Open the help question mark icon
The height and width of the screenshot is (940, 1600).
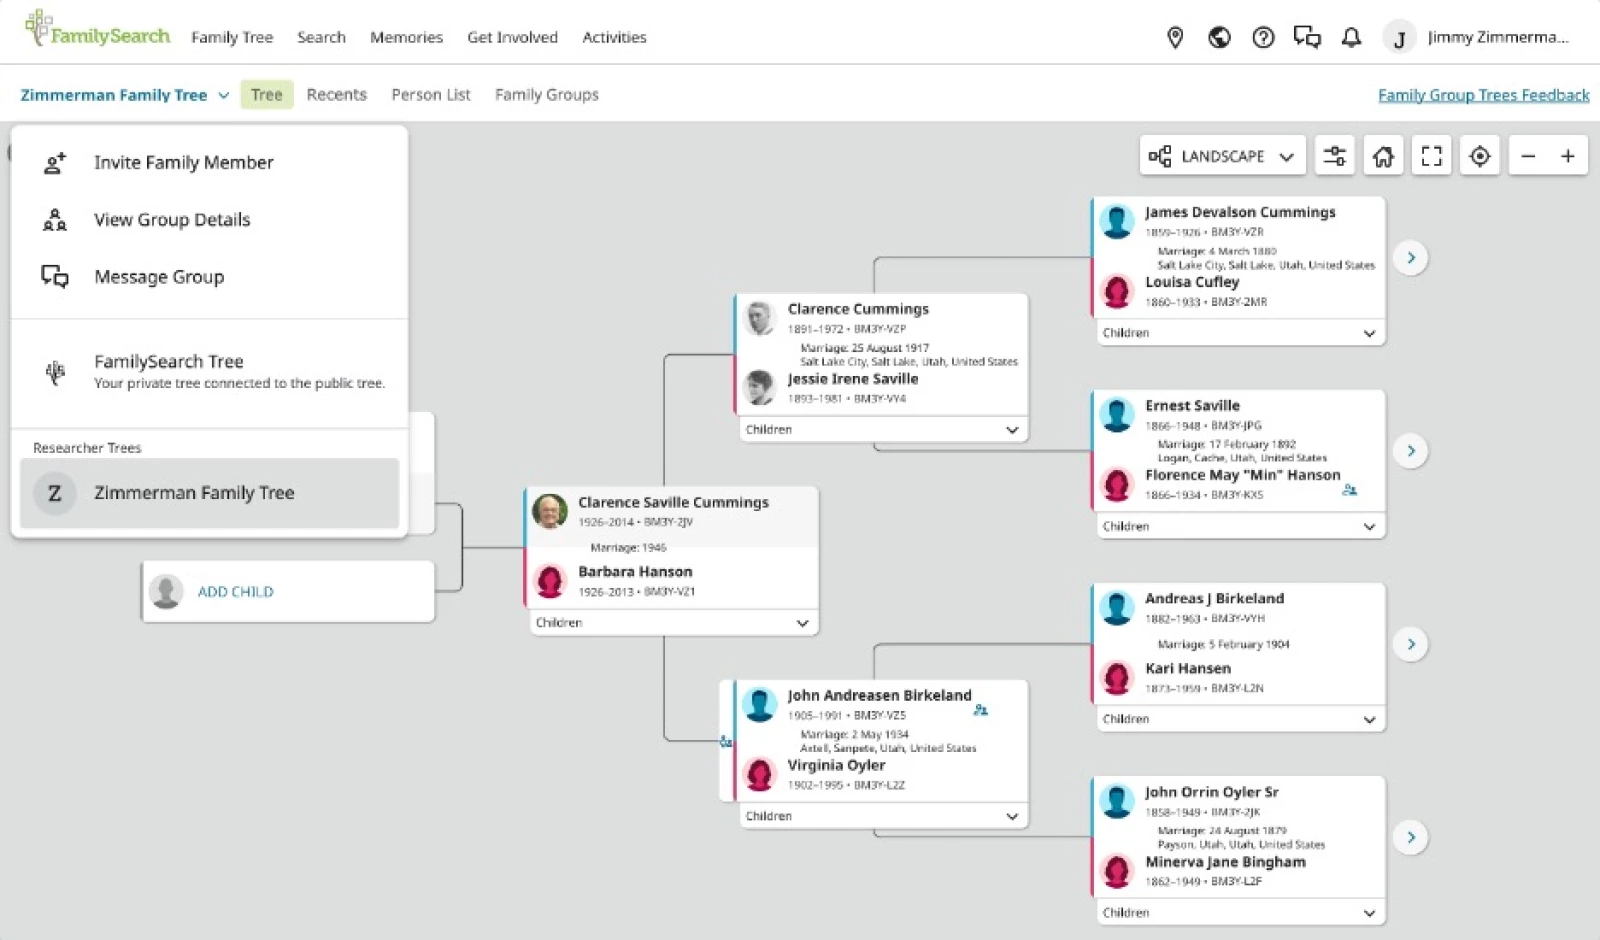tap(1263, 38)
